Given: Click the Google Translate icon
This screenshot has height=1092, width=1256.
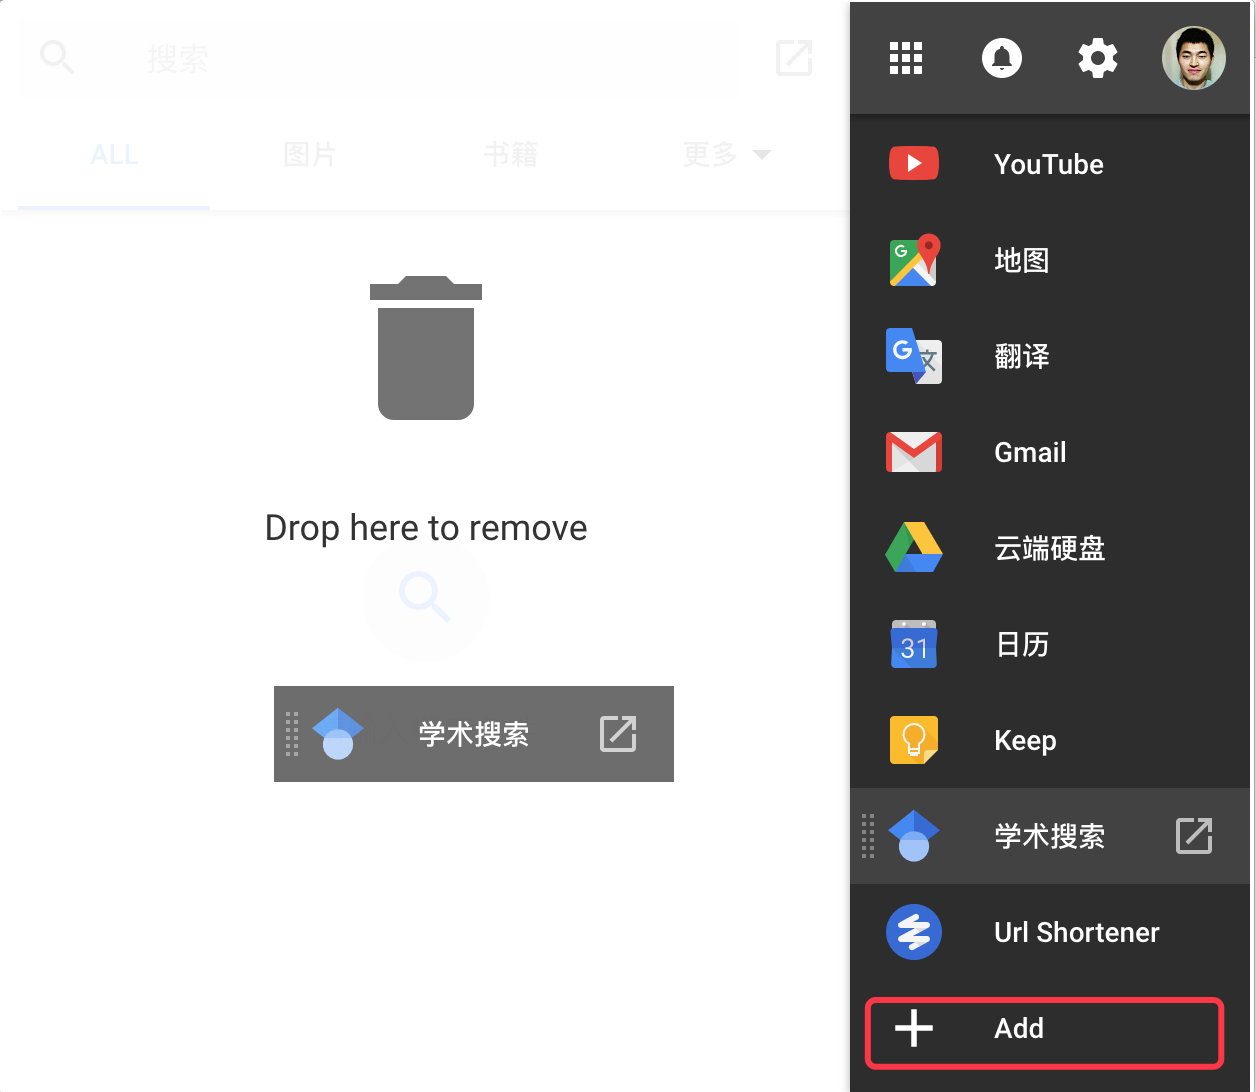Looking at the screenshot, I should point(914,356).
